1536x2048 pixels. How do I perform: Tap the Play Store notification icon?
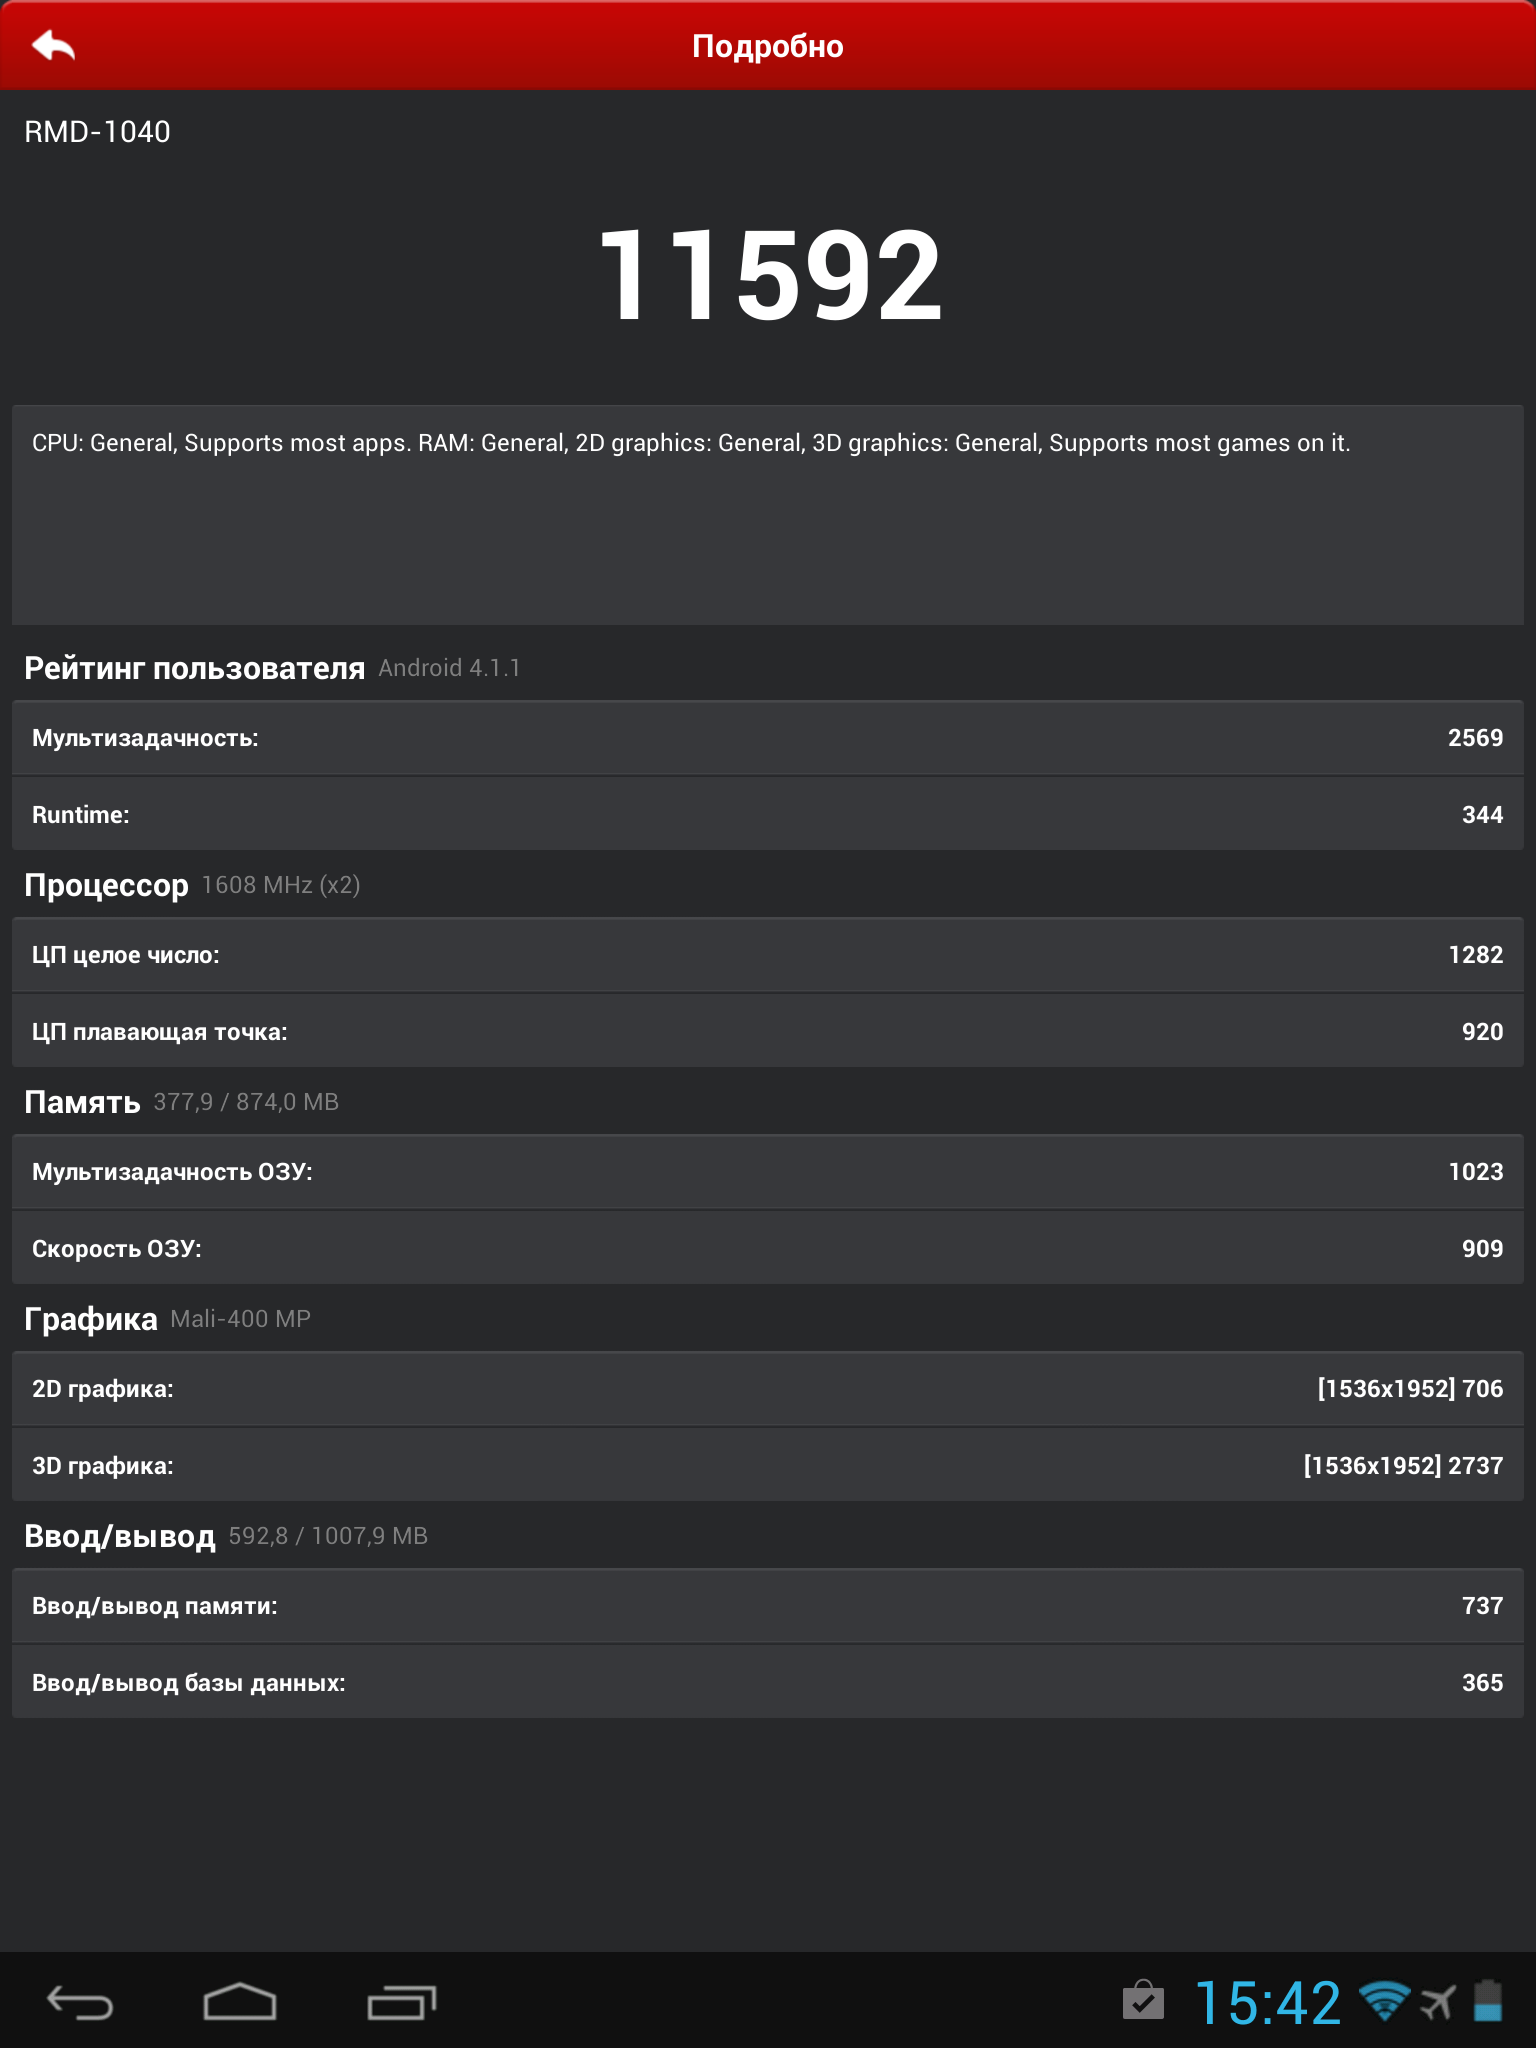1143,2001
